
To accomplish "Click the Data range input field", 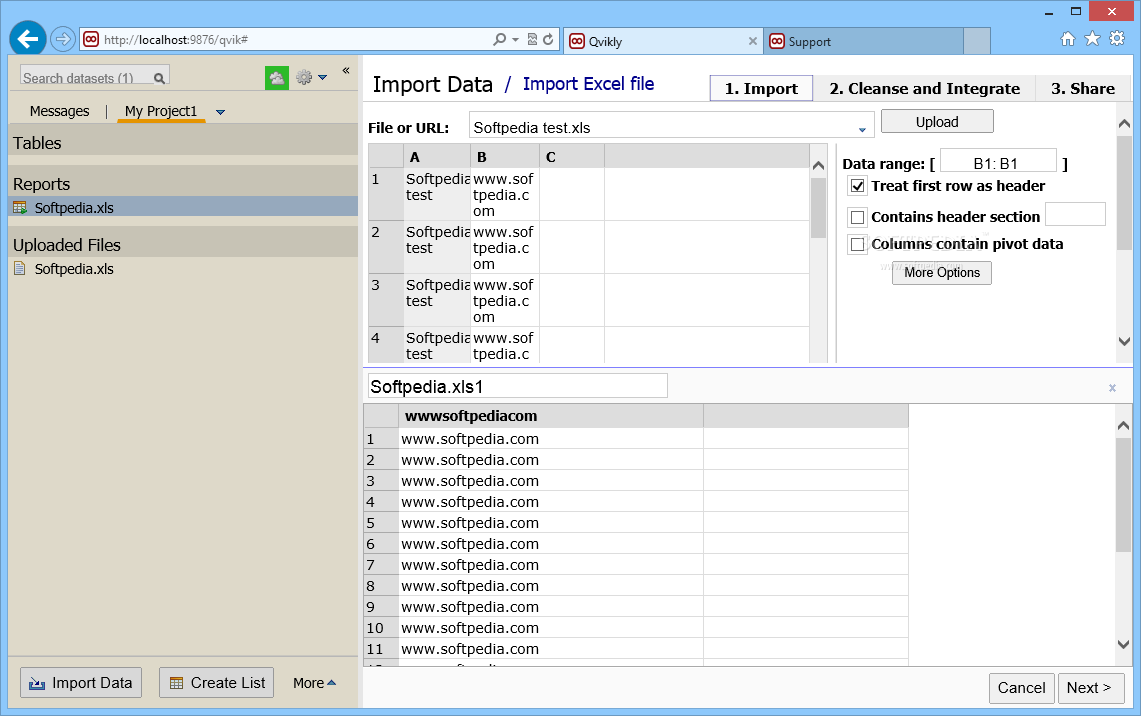I will pyautogui.click(x=998, y=163).
